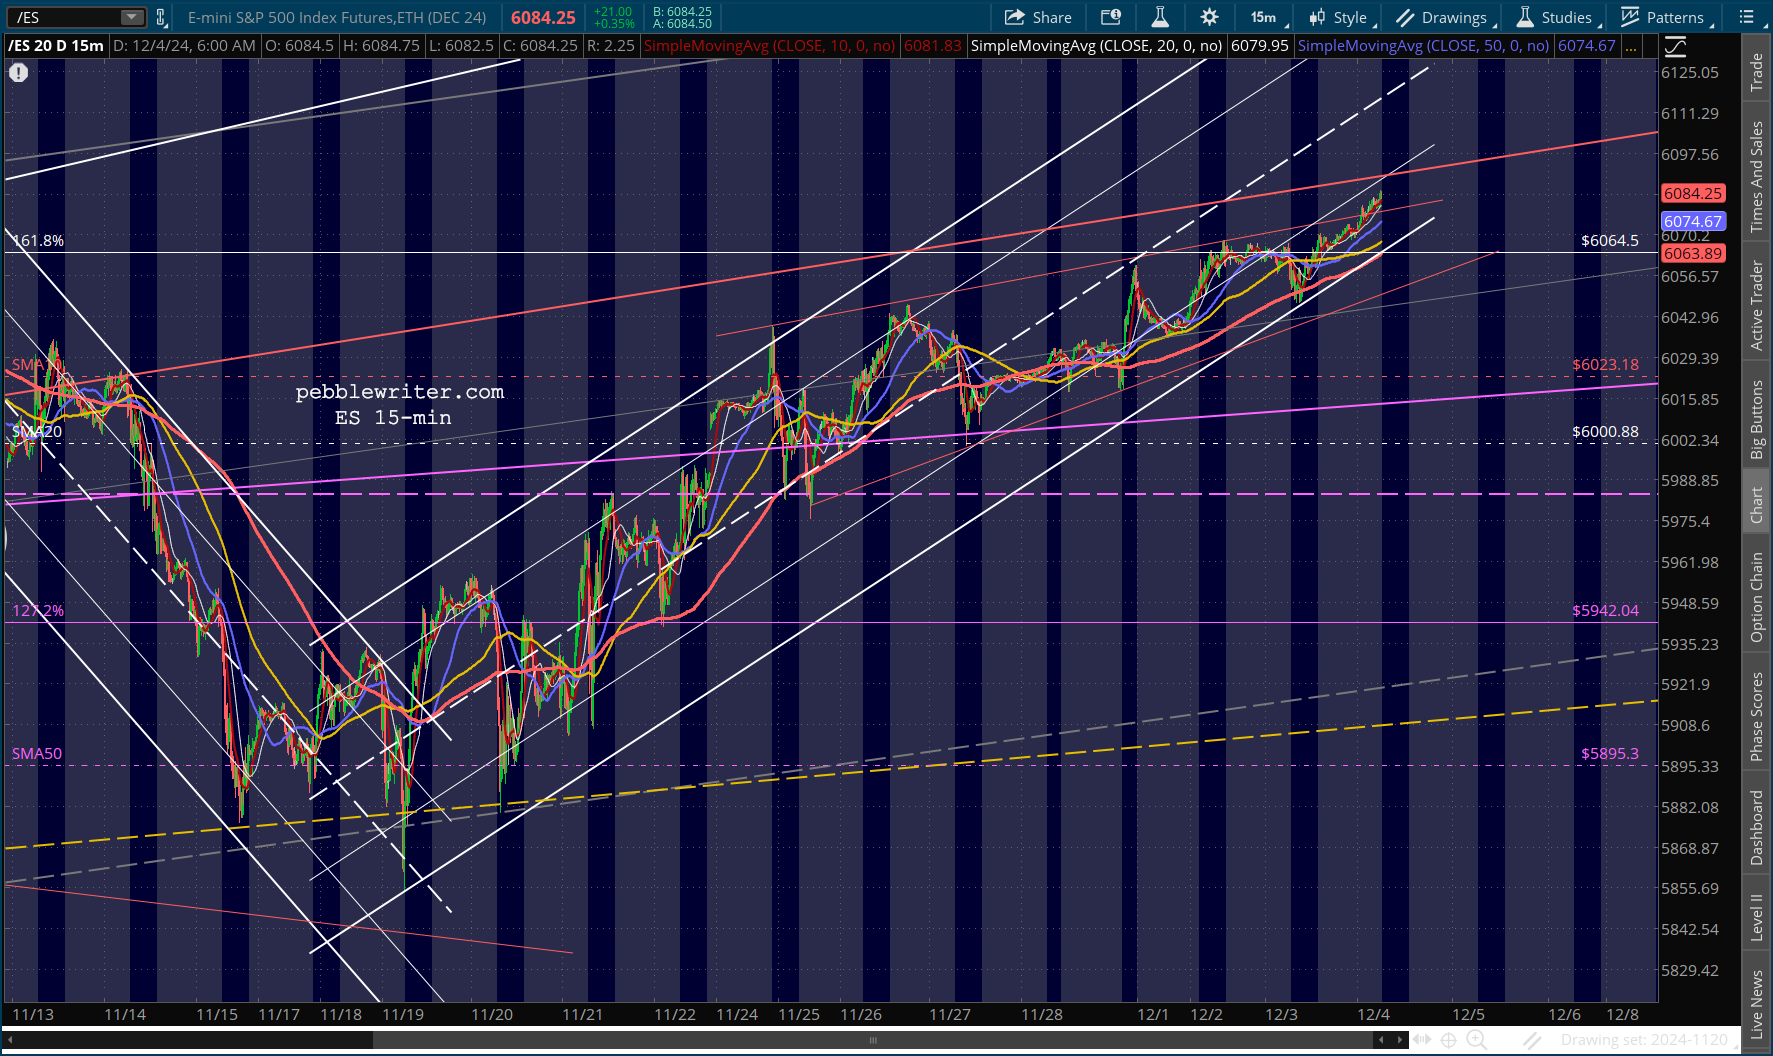The height and width of the screenshot is (1056, 1773).
Task: Open the chart settings gear
Action: (1209, 17)
